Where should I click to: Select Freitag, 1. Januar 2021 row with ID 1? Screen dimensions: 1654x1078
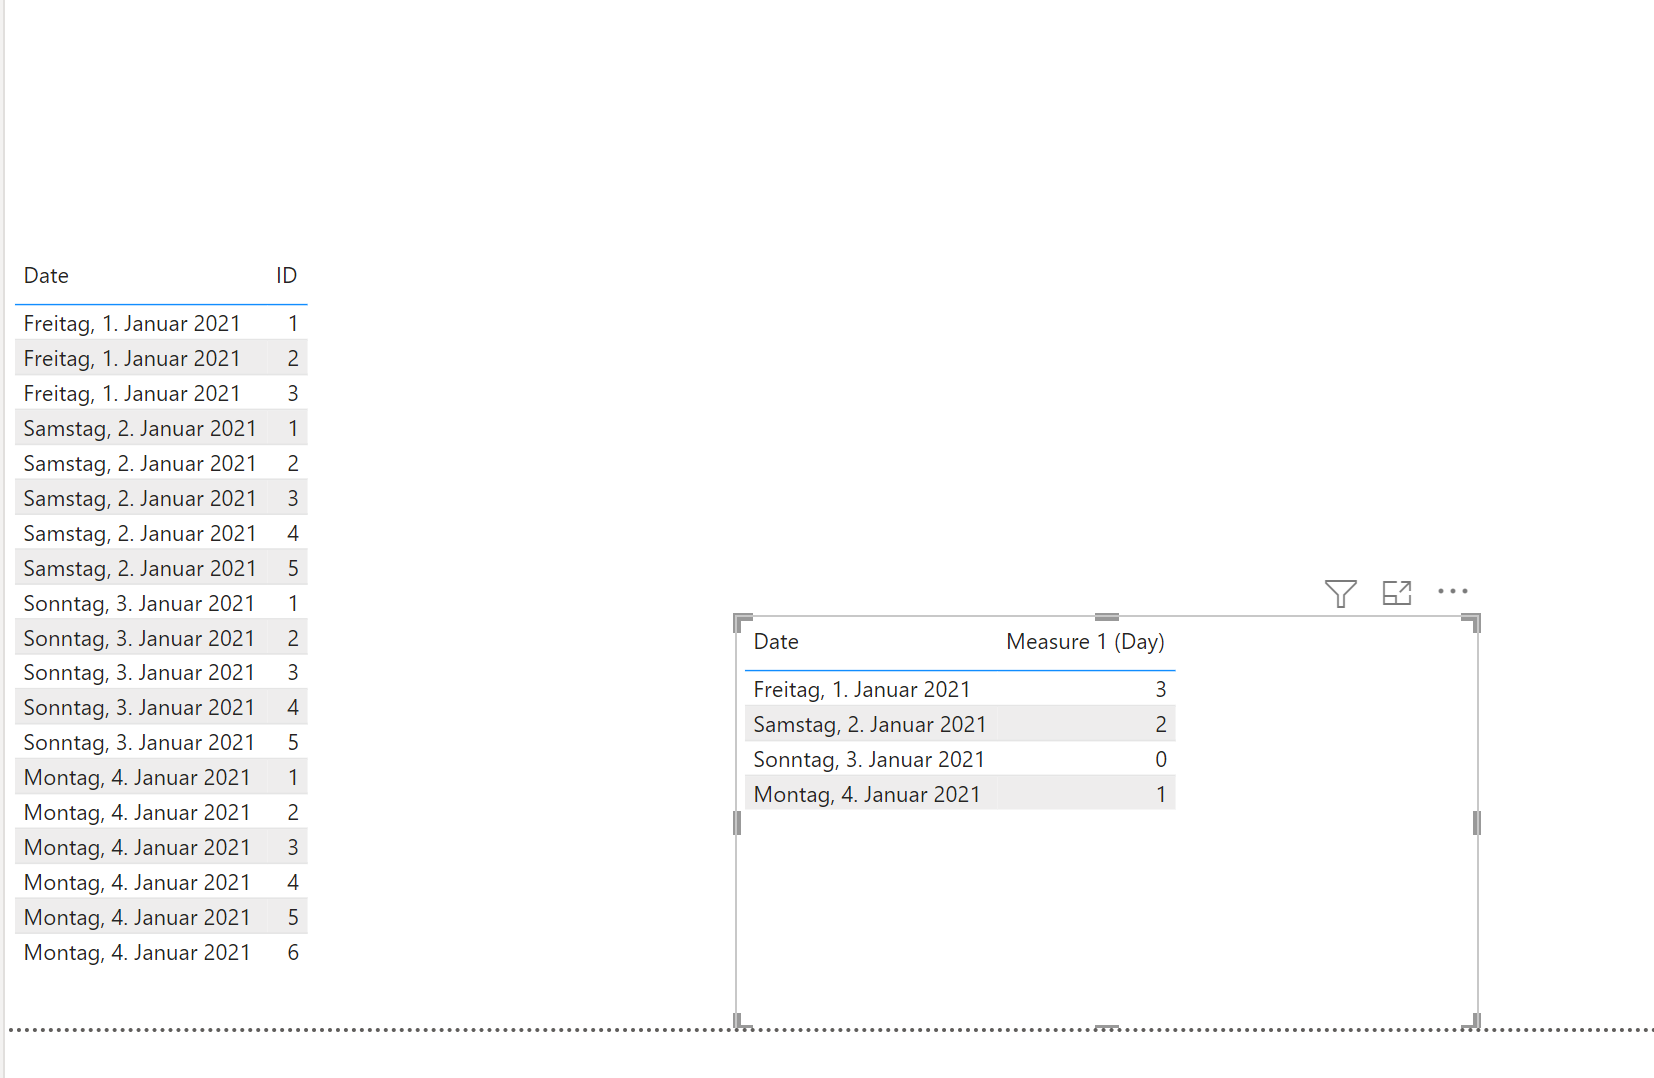161,323
